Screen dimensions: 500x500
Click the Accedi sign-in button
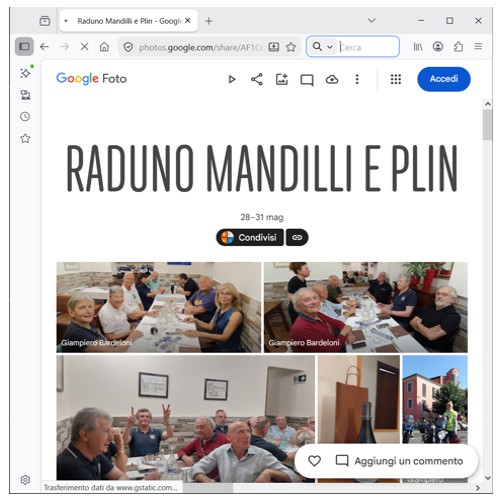[x=444, y=79]
